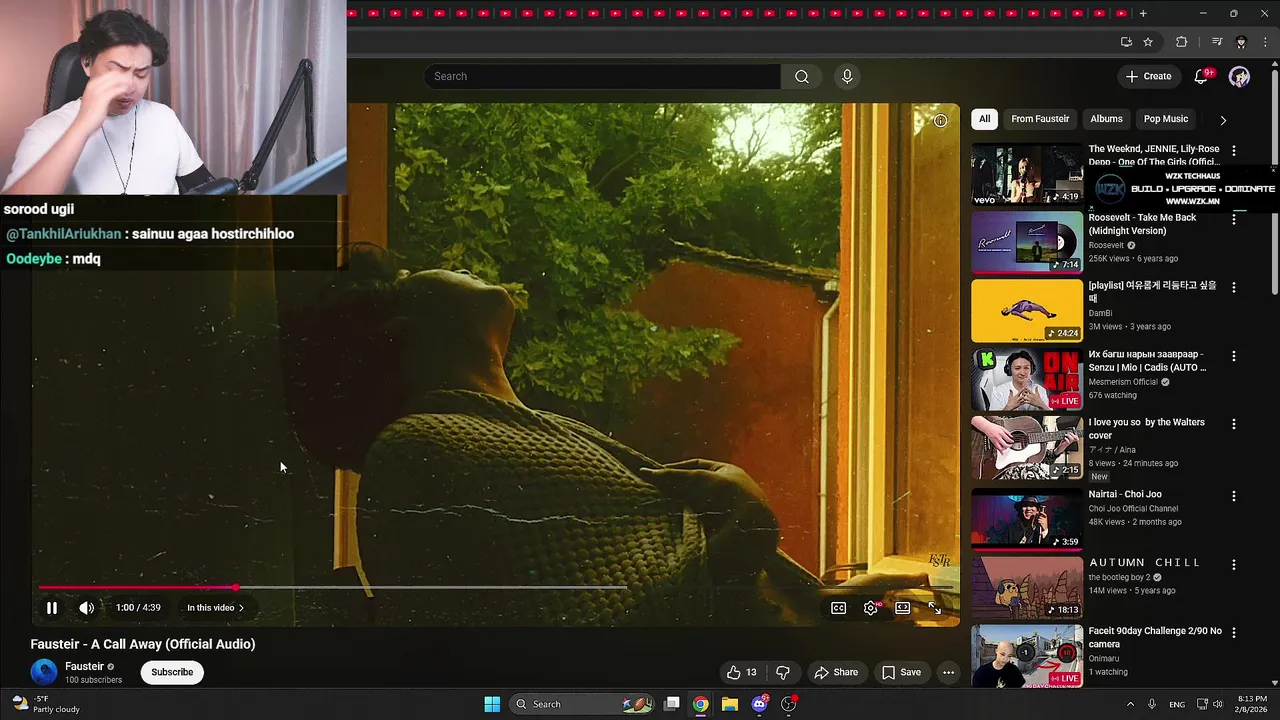Viewport: 1280px width, 720px height.
Task: Open the One Of The Girls thumbnail
Action: [x=1027, y=174]
